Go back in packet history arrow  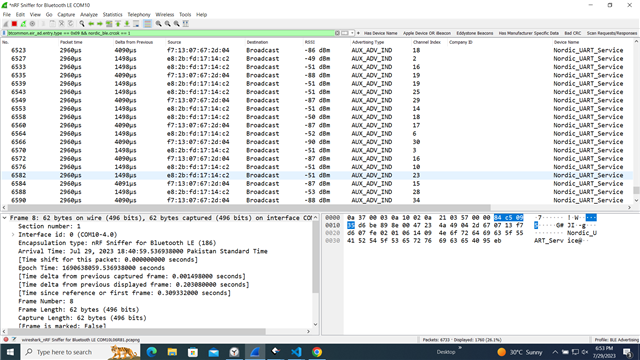(x=91, y=24)
